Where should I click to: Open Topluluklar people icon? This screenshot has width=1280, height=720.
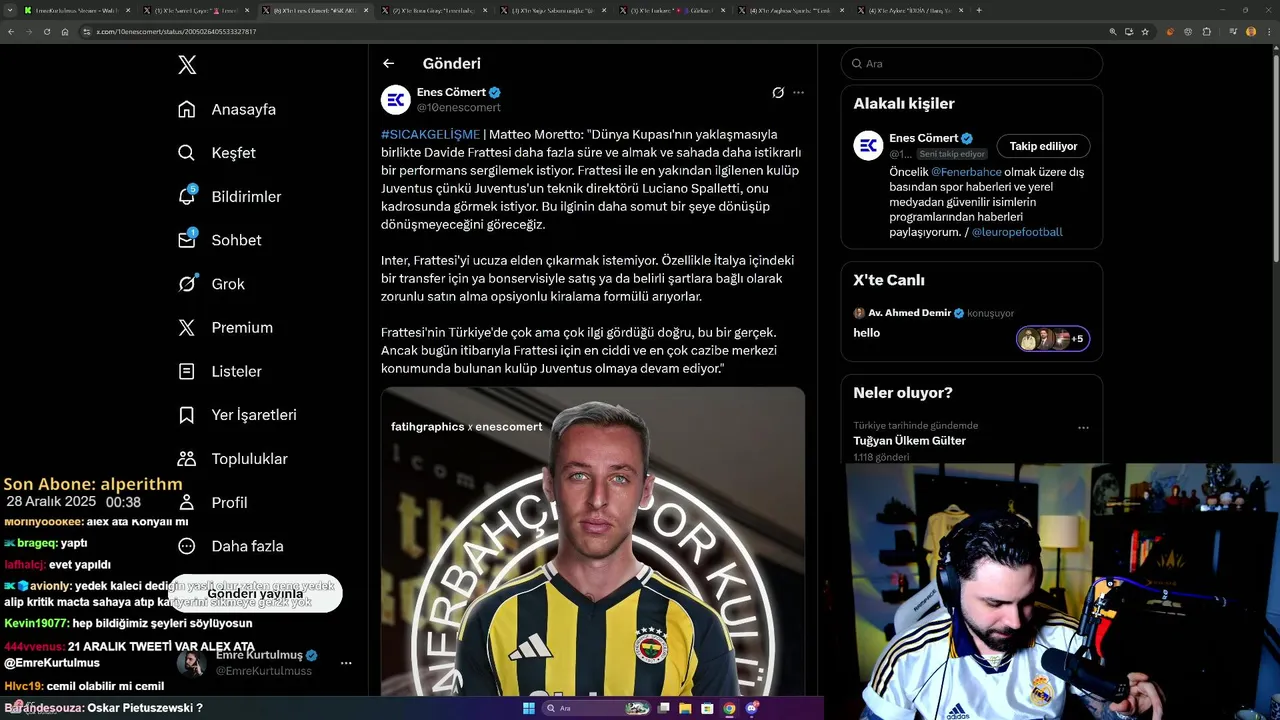coord(187,458)
